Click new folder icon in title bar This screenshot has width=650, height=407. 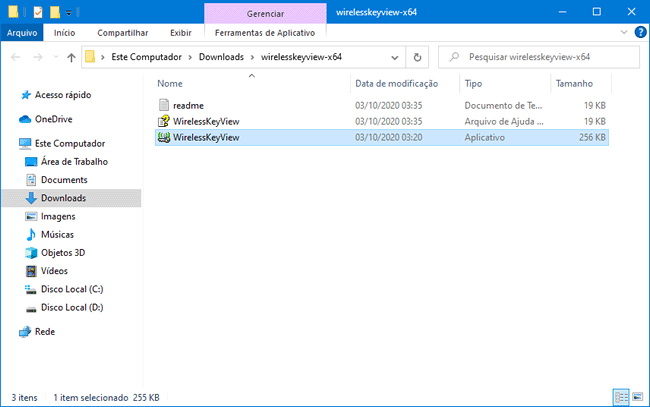(54, 12)
